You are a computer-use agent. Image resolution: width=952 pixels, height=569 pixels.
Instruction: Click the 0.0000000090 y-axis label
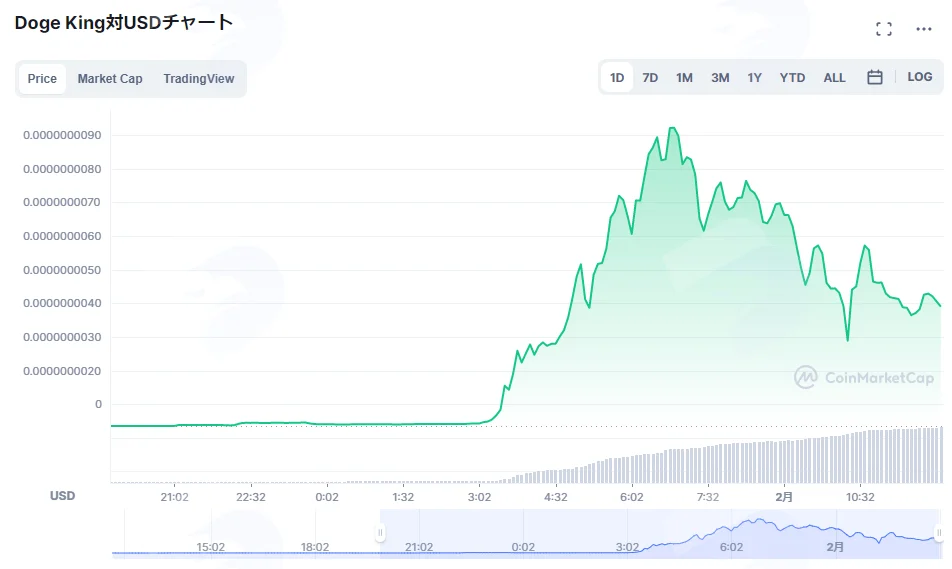[x=62, y=135]
